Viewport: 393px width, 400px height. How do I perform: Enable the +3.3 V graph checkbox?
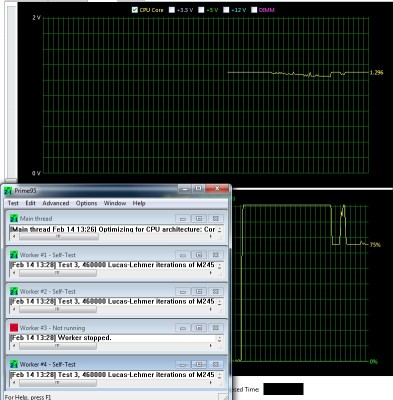(x=172, y=10)
